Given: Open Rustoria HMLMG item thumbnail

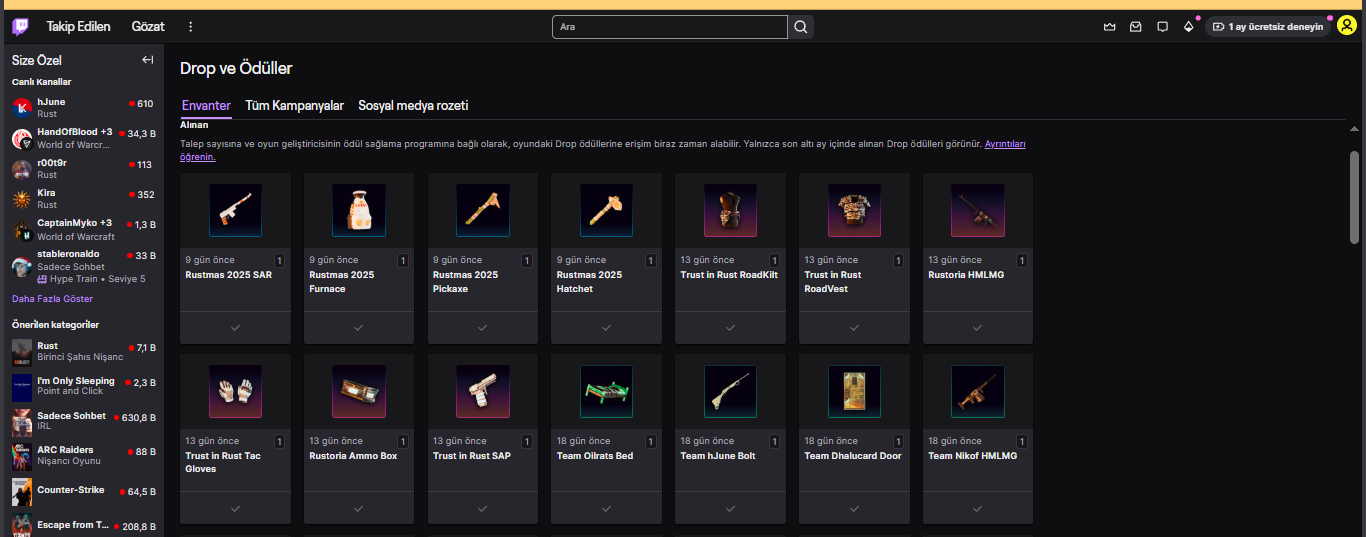Looking at the screenshot, I should tap(978, 210).
